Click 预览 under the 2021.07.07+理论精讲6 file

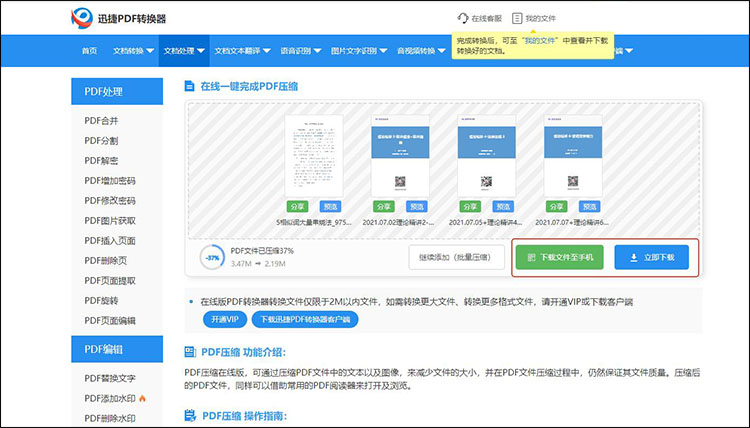[x=589, y=207]
